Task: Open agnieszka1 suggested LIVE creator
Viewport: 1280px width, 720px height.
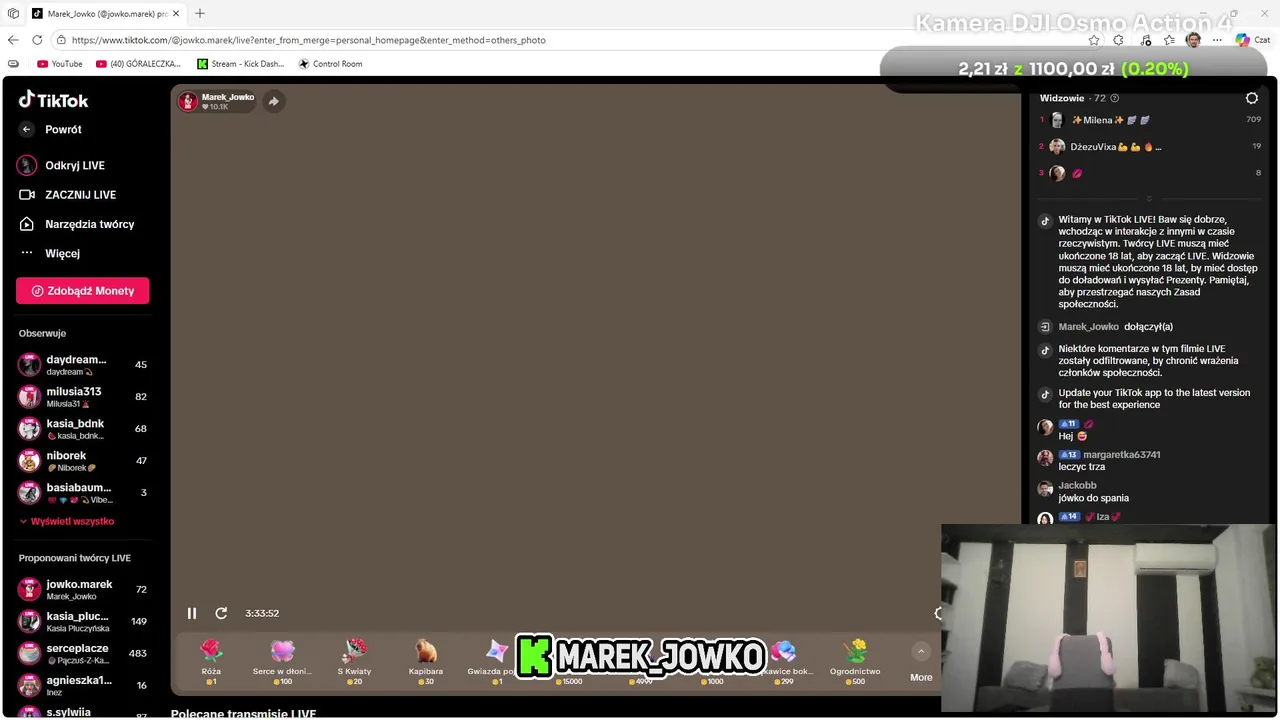Action: pos(82,685)
